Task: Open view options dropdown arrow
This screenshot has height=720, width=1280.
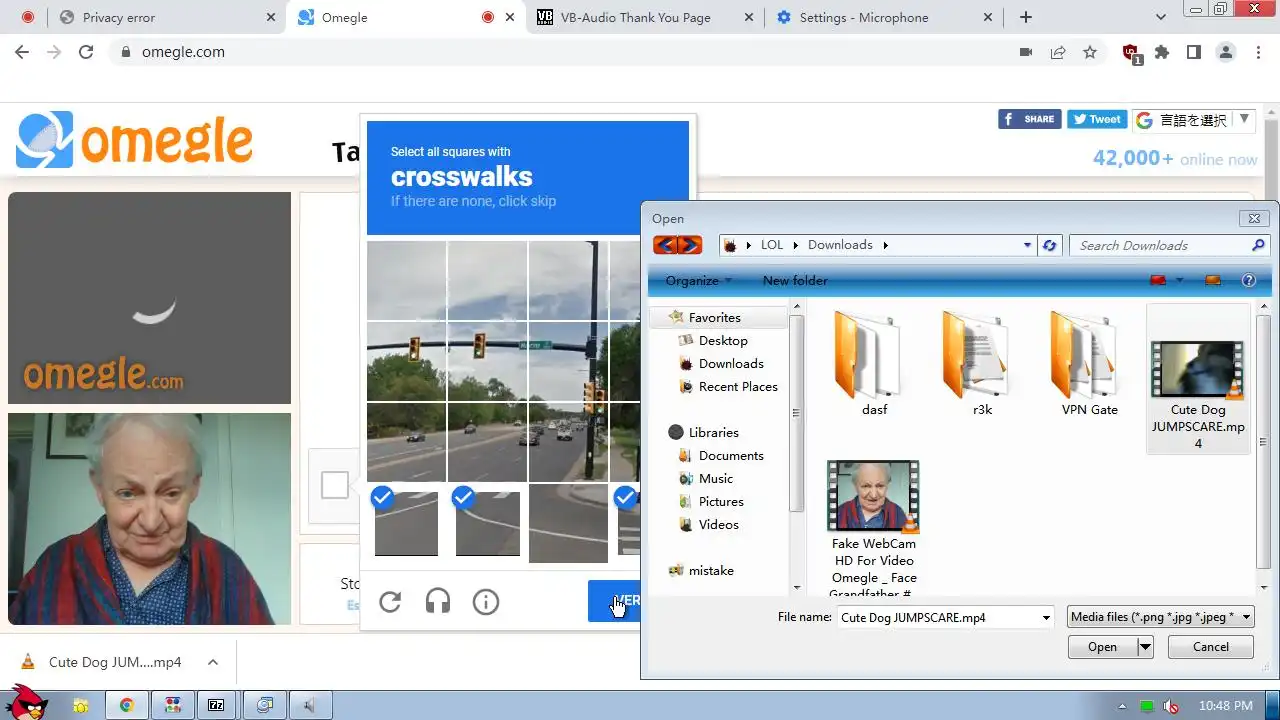Action: pyautogui.click(x=1180, y=281)
